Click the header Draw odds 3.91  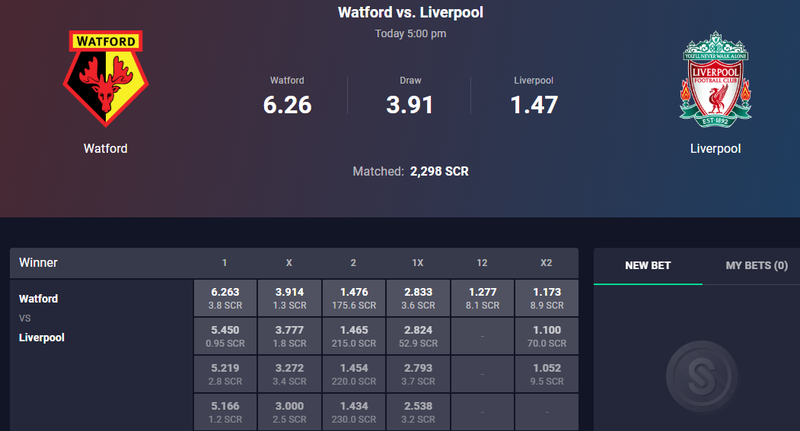point(410,105)
